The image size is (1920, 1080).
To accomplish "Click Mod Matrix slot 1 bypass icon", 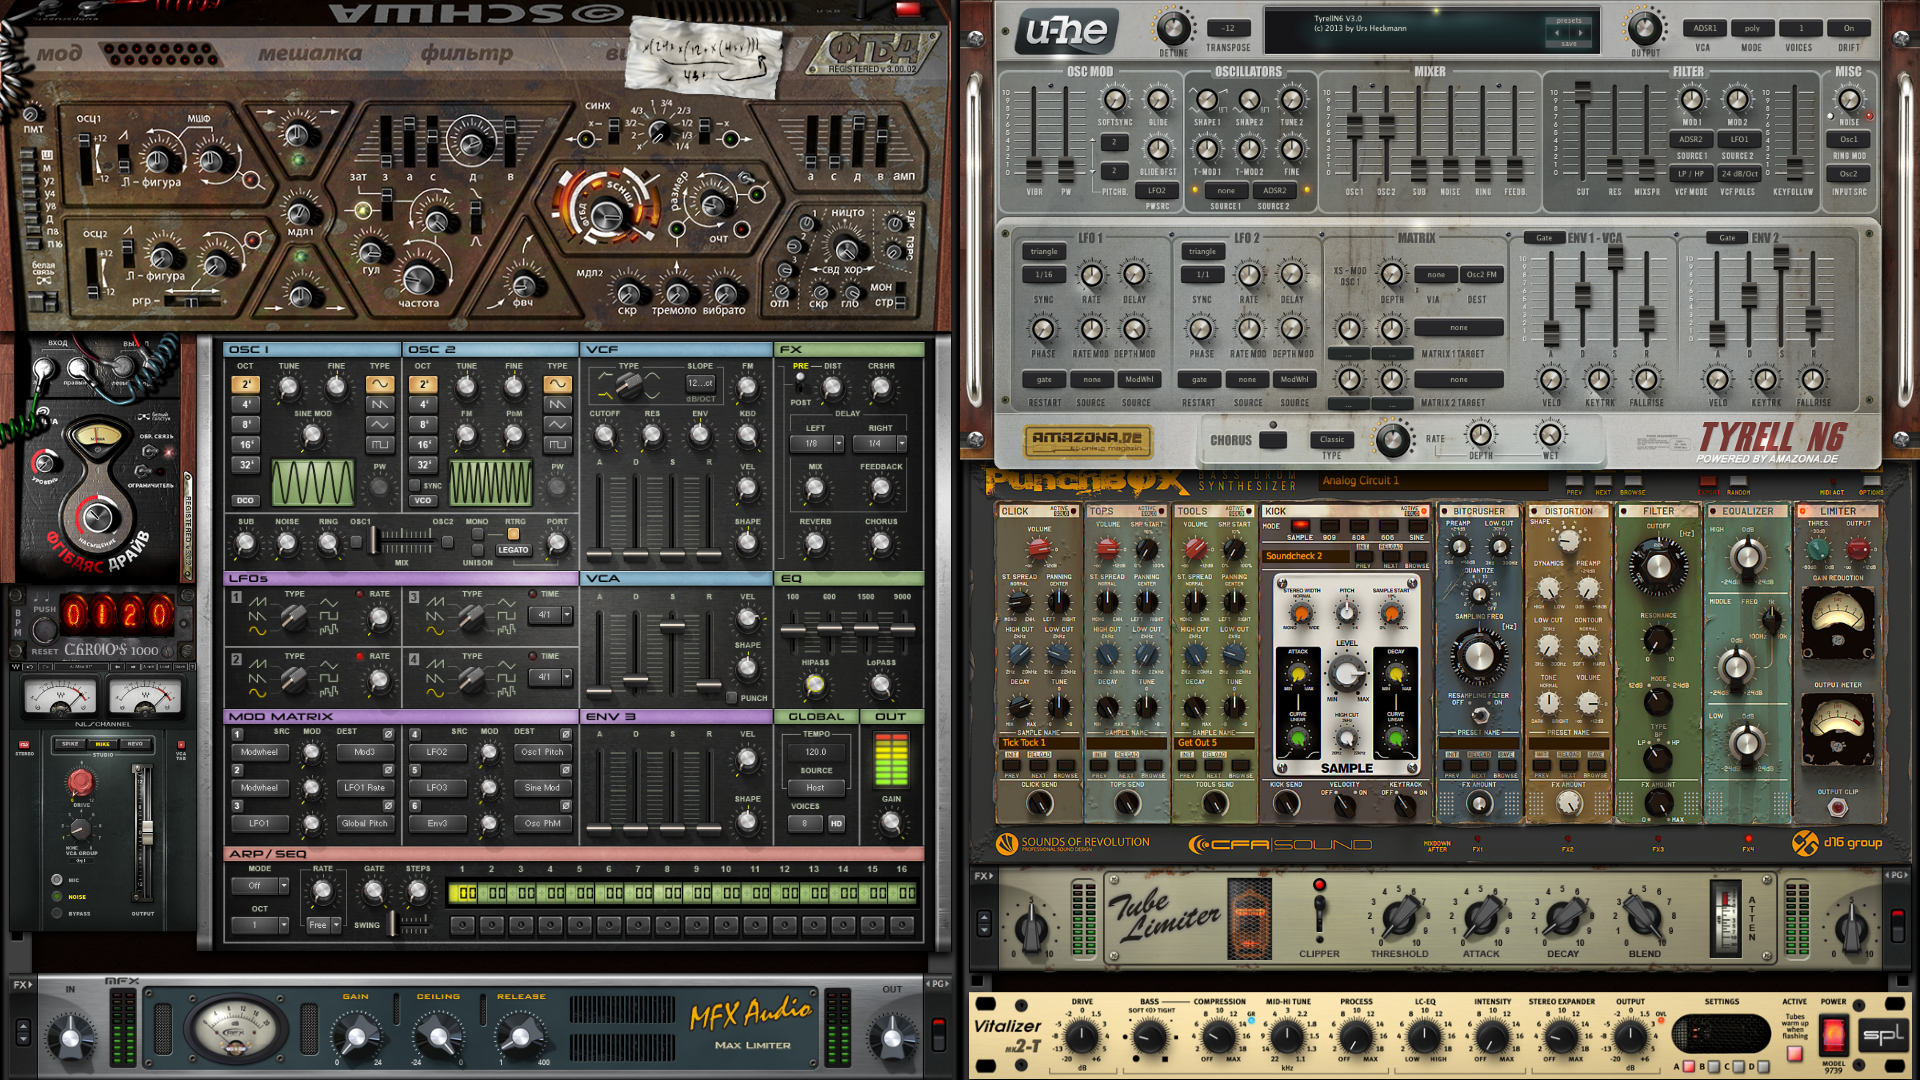I will pos(388,734).
